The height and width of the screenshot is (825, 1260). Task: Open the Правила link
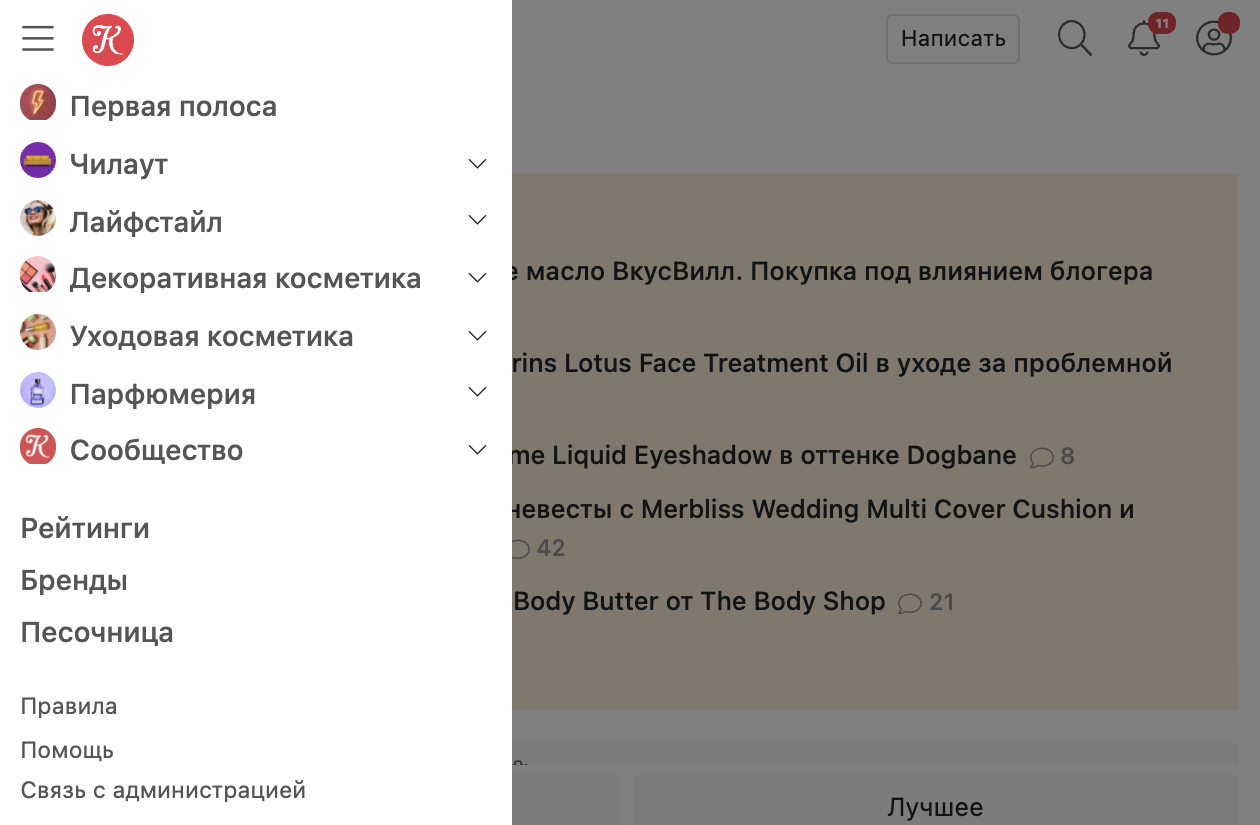(69, 706)
